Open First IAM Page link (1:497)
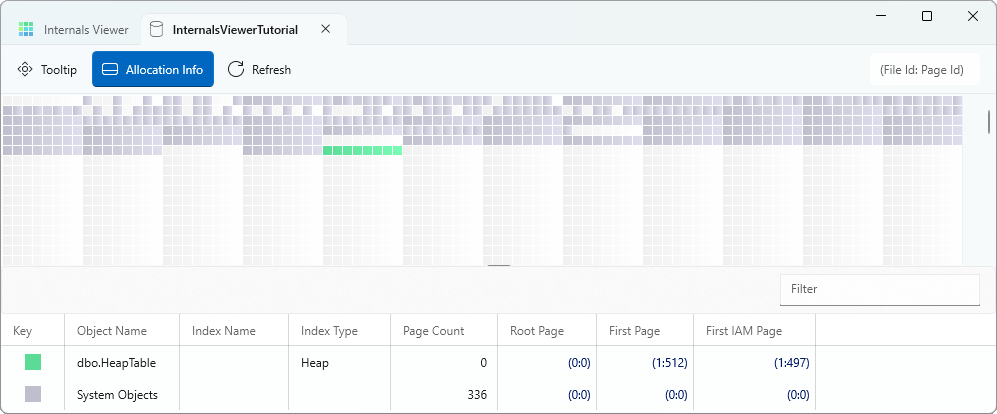The height and width of the screenshot is (414, 997). (791, 363)
